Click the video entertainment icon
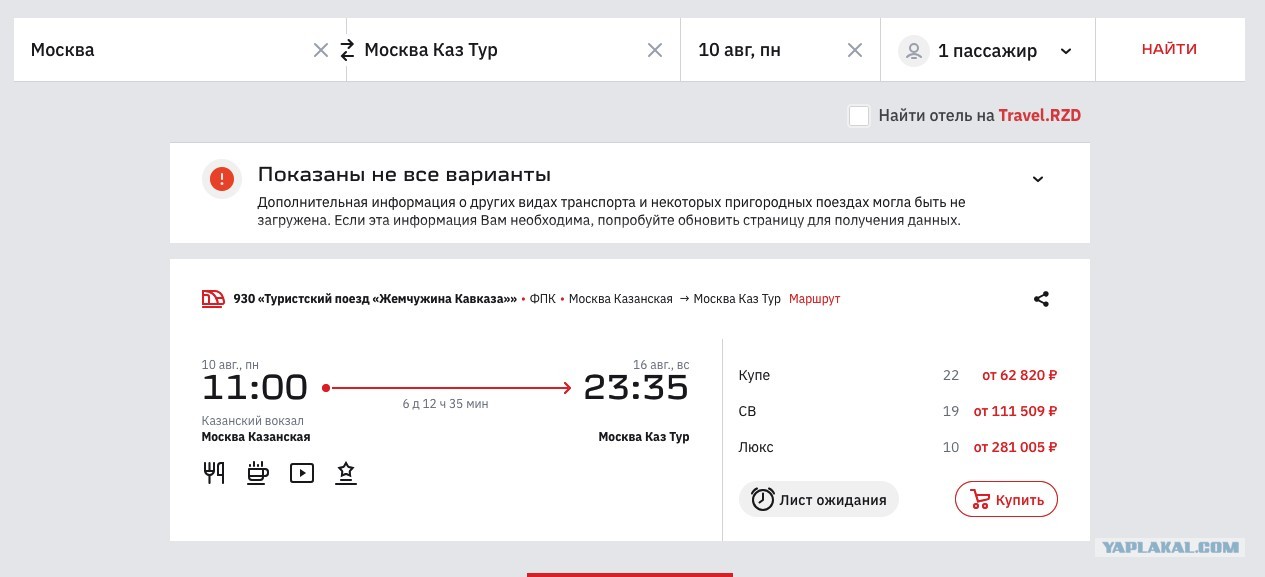The width and height of the screenshot is (1265, 577). tap(302, 473)
